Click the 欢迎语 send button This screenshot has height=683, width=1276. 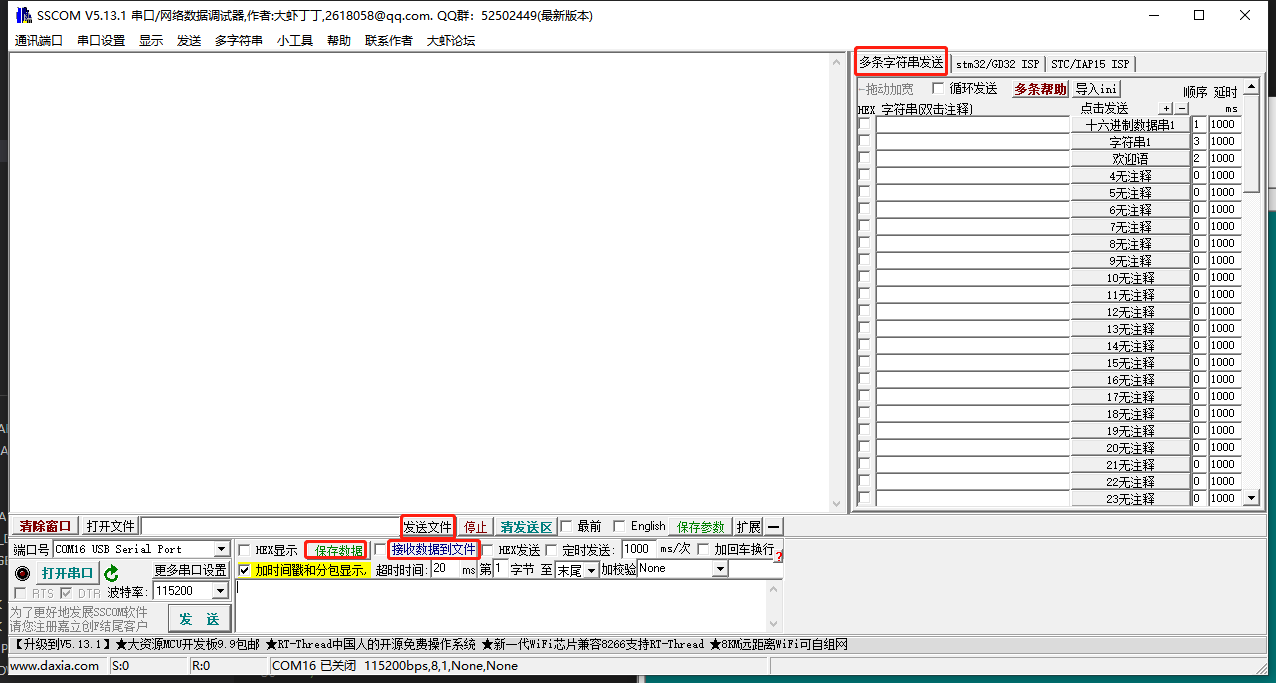click(x=1130, y=159)
